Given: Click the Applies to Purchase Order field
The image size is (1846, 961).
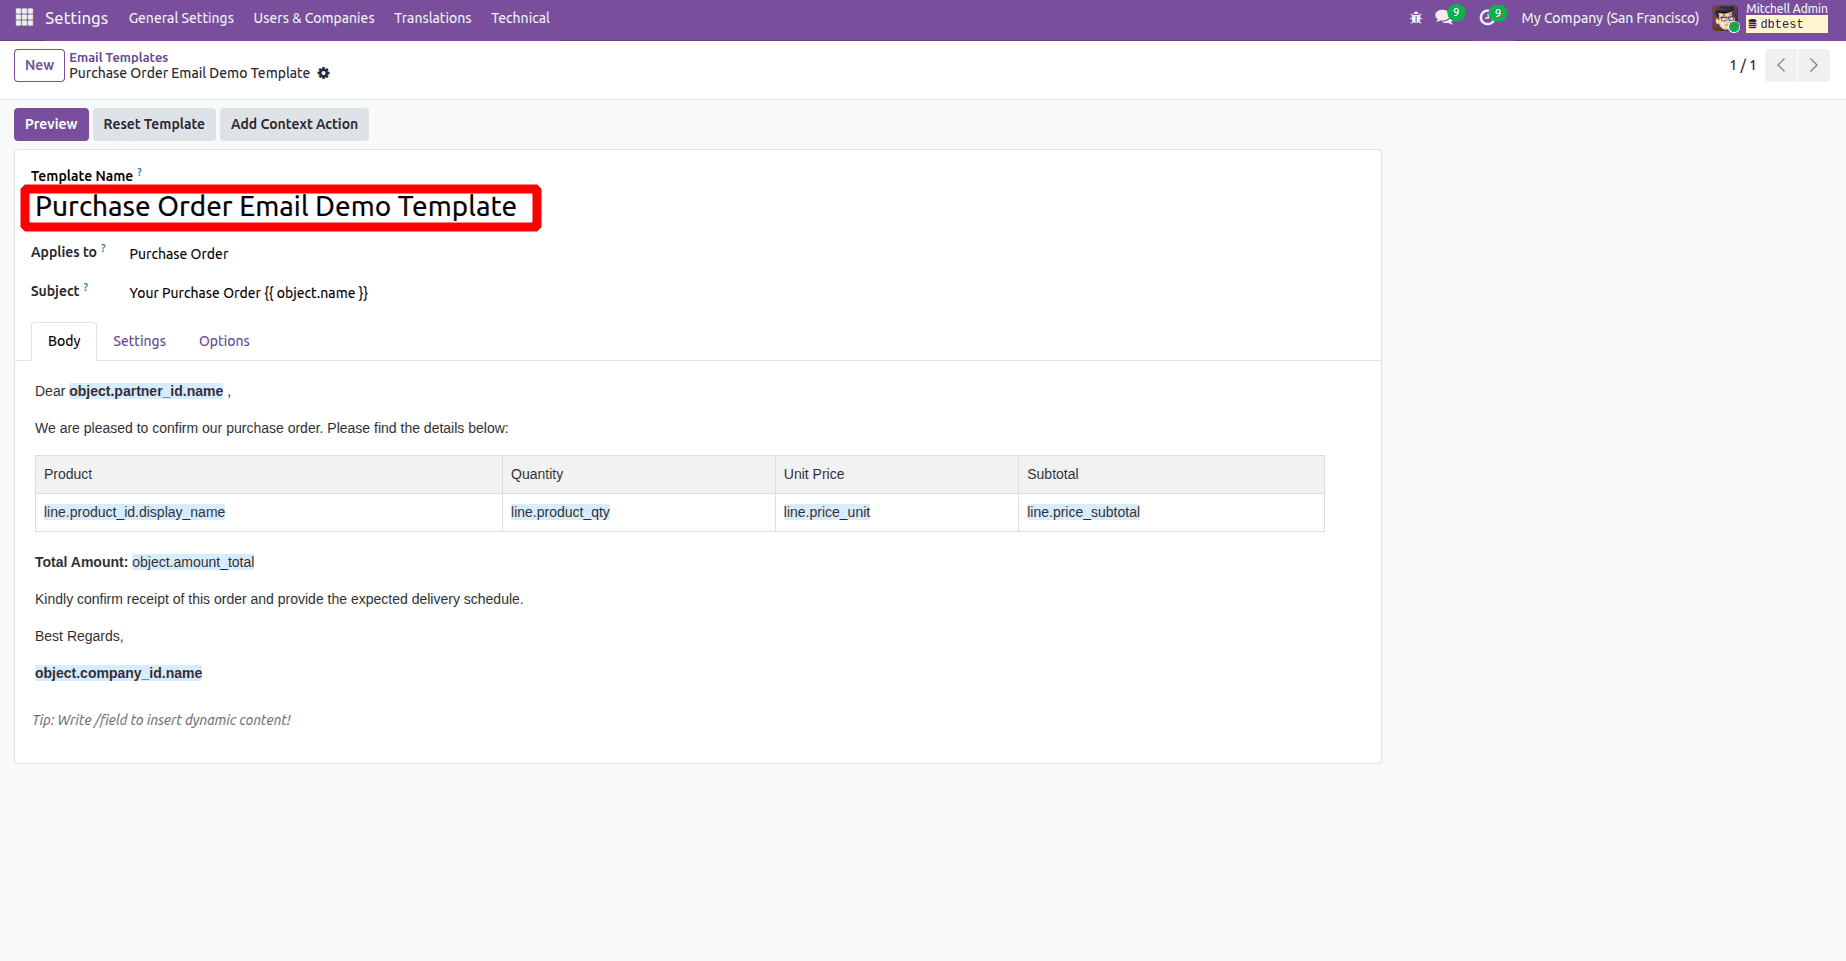Looking at the screenshot, I should tap(179, 254).
